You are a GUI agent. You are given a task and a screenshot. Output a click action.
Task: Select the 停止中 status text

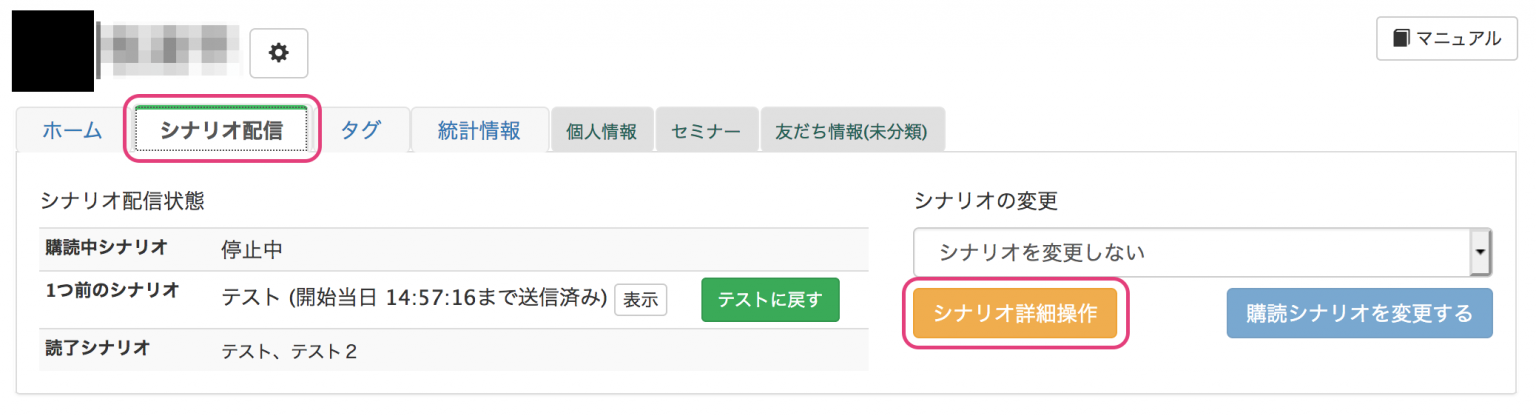coord(252,250)
